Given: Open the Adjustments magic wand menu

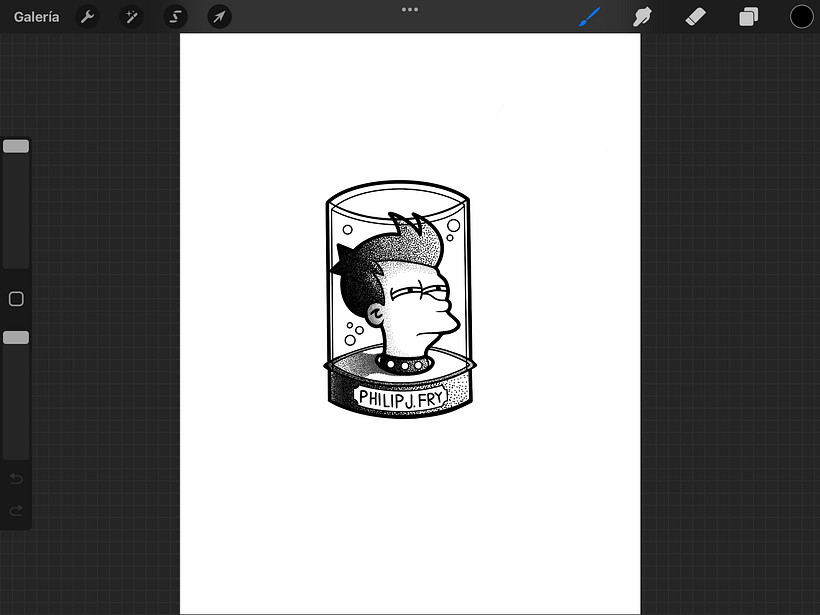Looking at the screenshot, I should pos(131,17).
